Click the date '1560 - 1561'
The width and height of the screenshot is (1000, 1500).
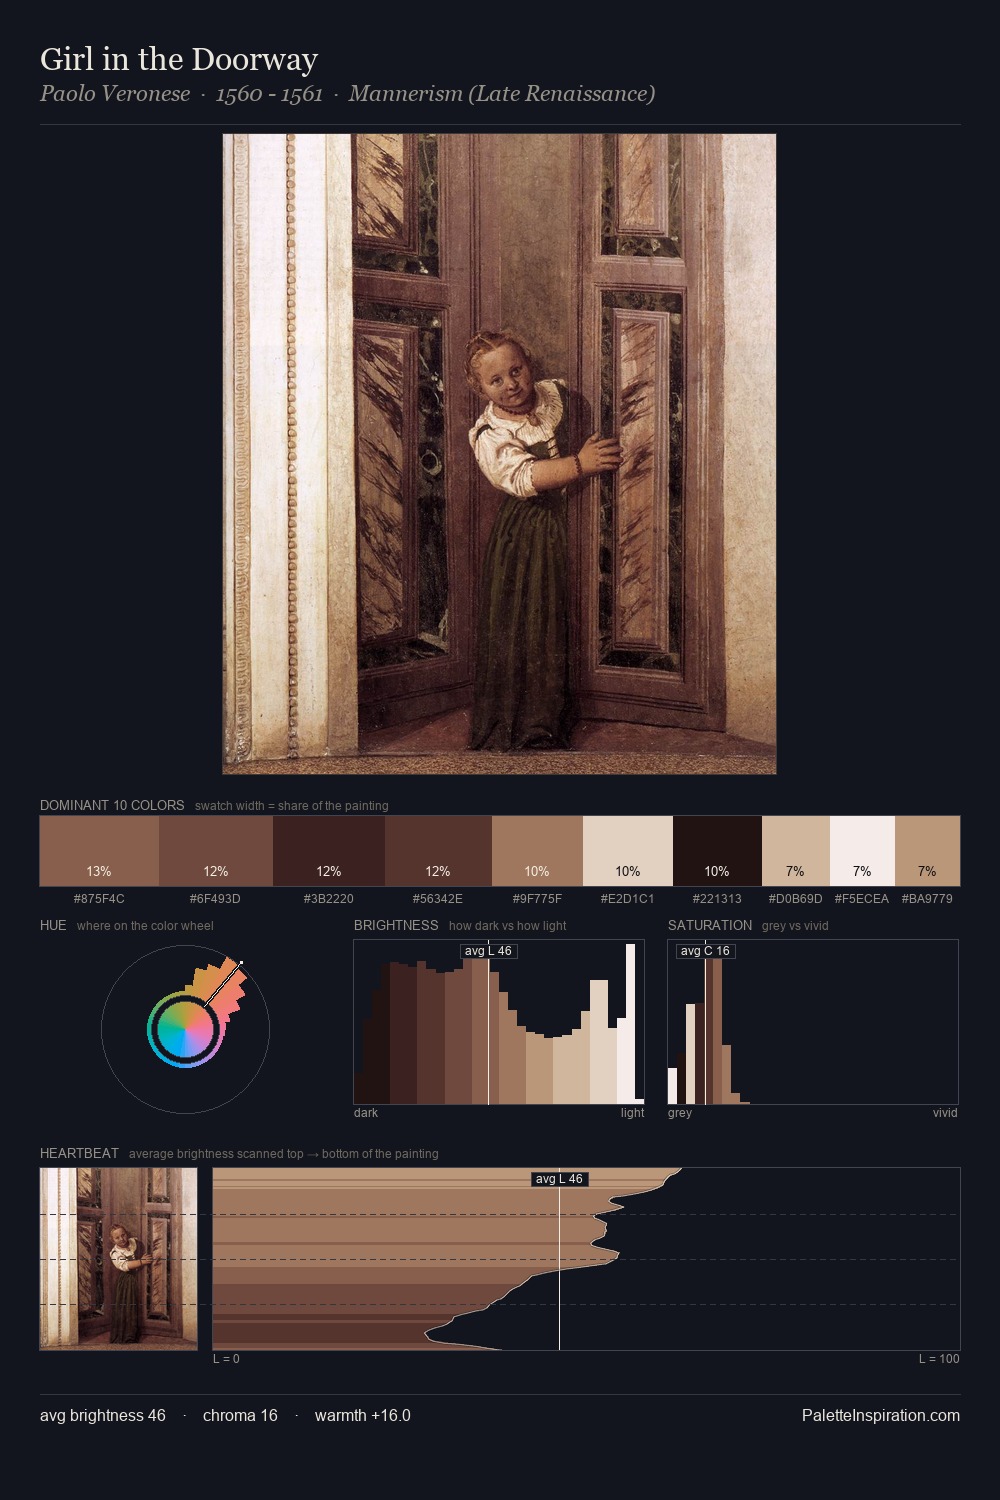click(x=269, y=94)
